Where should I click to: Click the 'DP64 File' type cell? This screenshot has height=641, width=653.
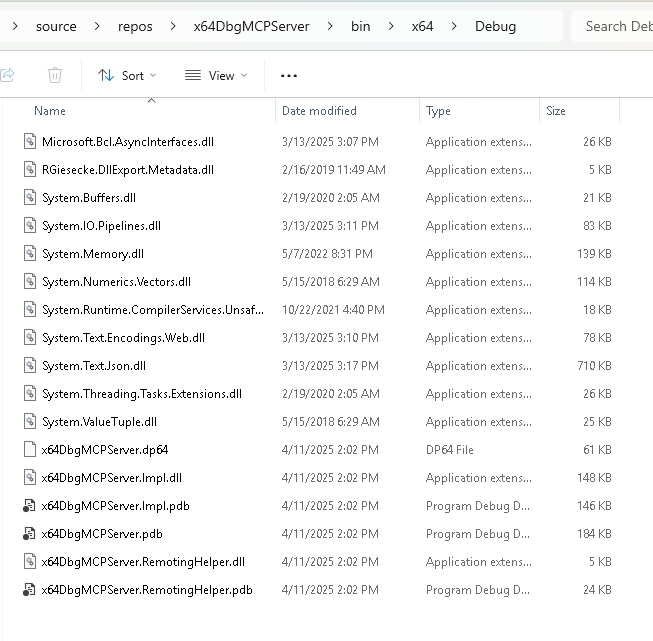click(449, 450)
